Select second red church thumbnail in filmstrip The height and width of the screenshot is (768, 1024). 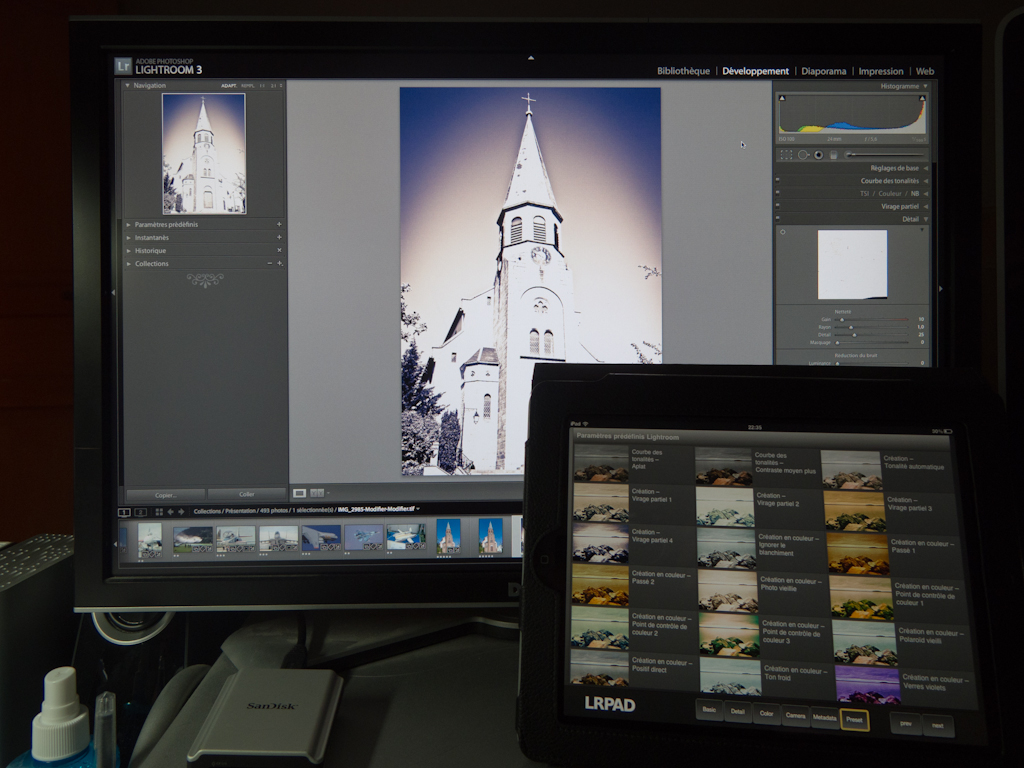(x=490, y=536)
